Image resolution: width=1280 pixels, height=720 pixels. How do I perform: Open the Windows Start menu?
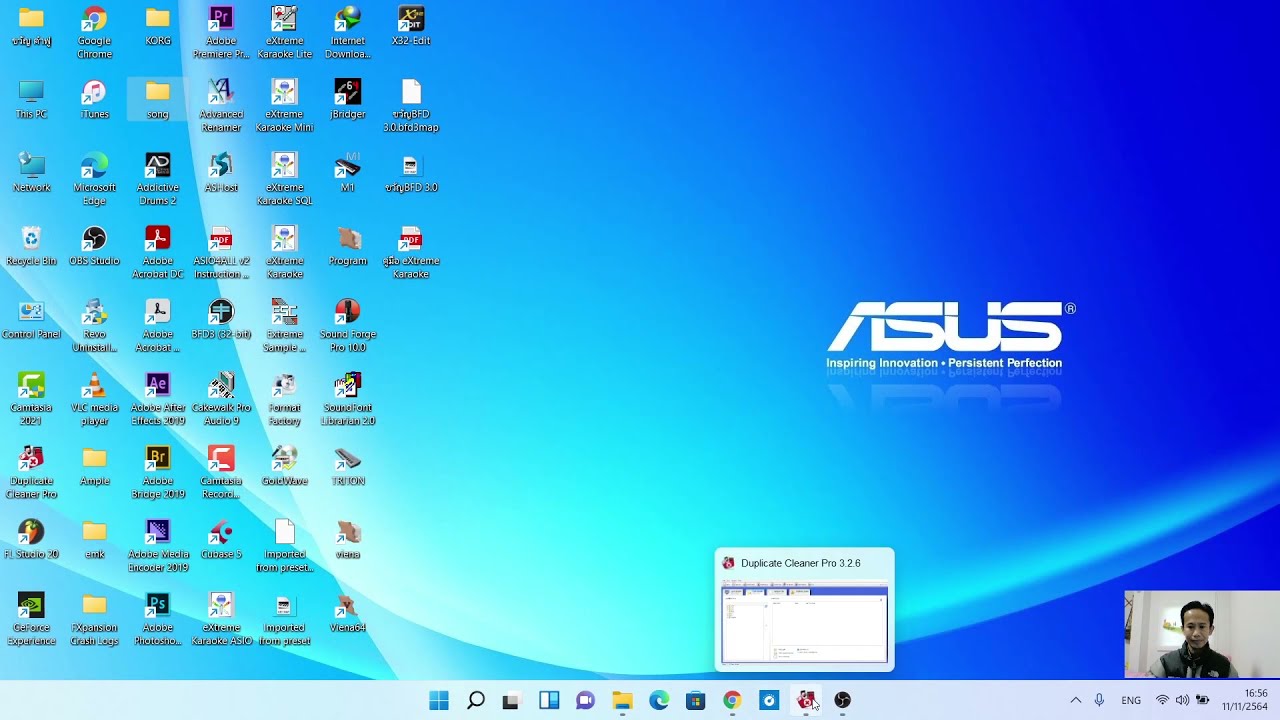tap(439, 701)
